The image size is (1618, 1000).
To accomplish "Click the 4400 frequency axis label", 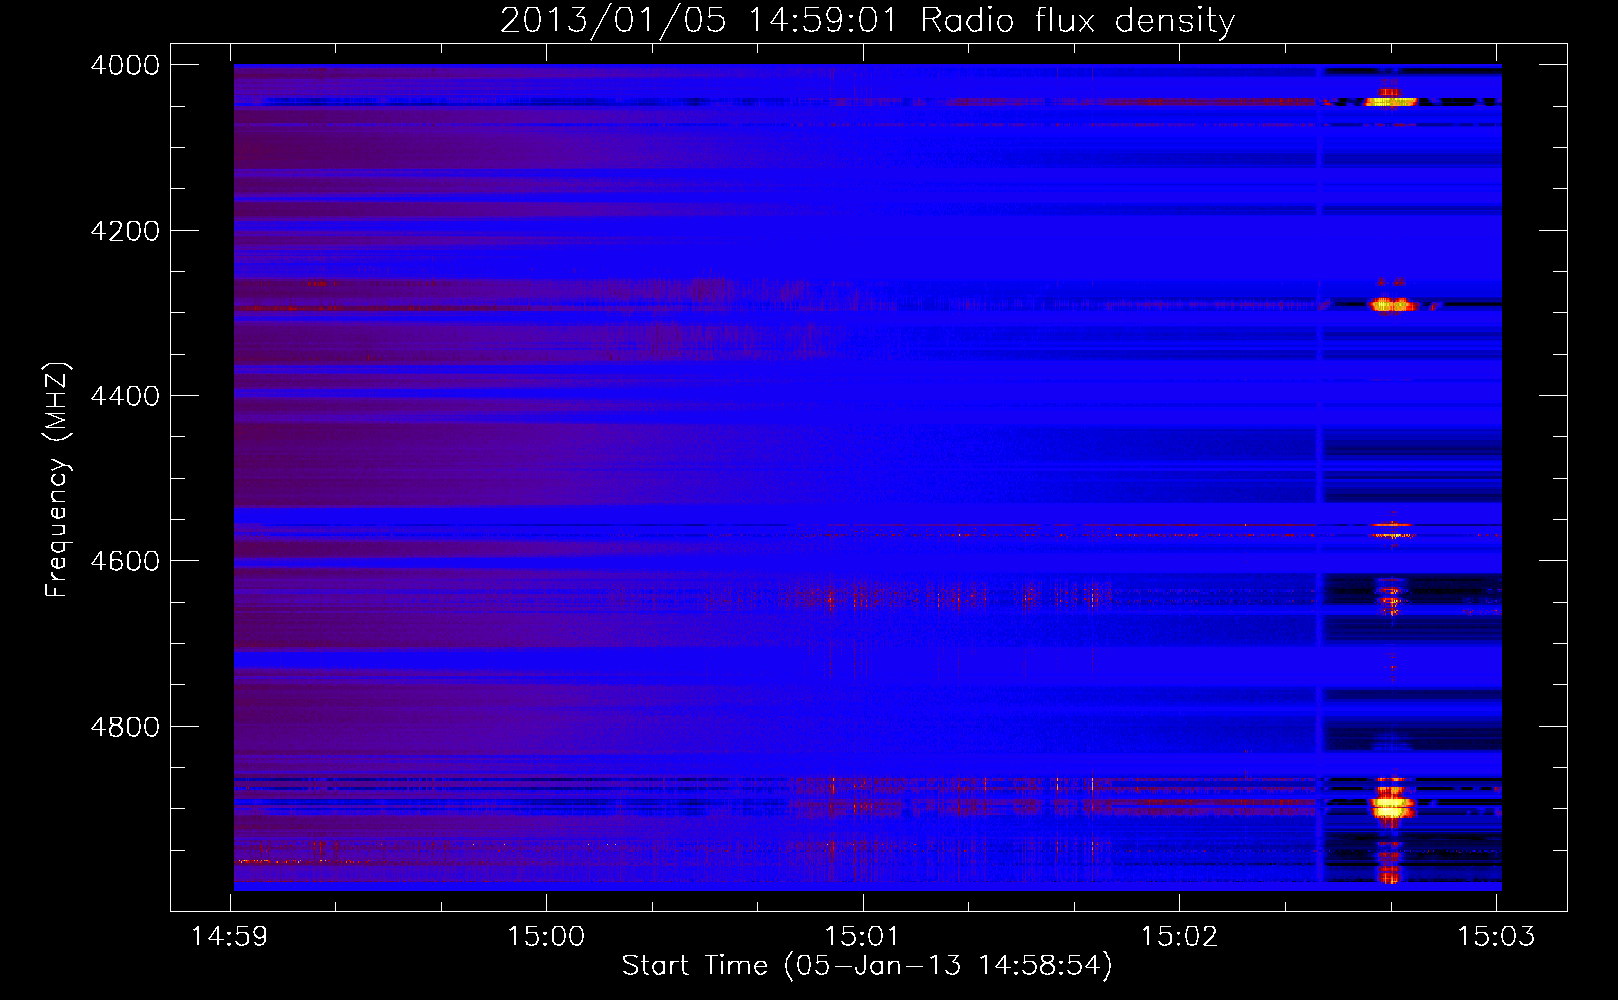I will coord(125,396).
